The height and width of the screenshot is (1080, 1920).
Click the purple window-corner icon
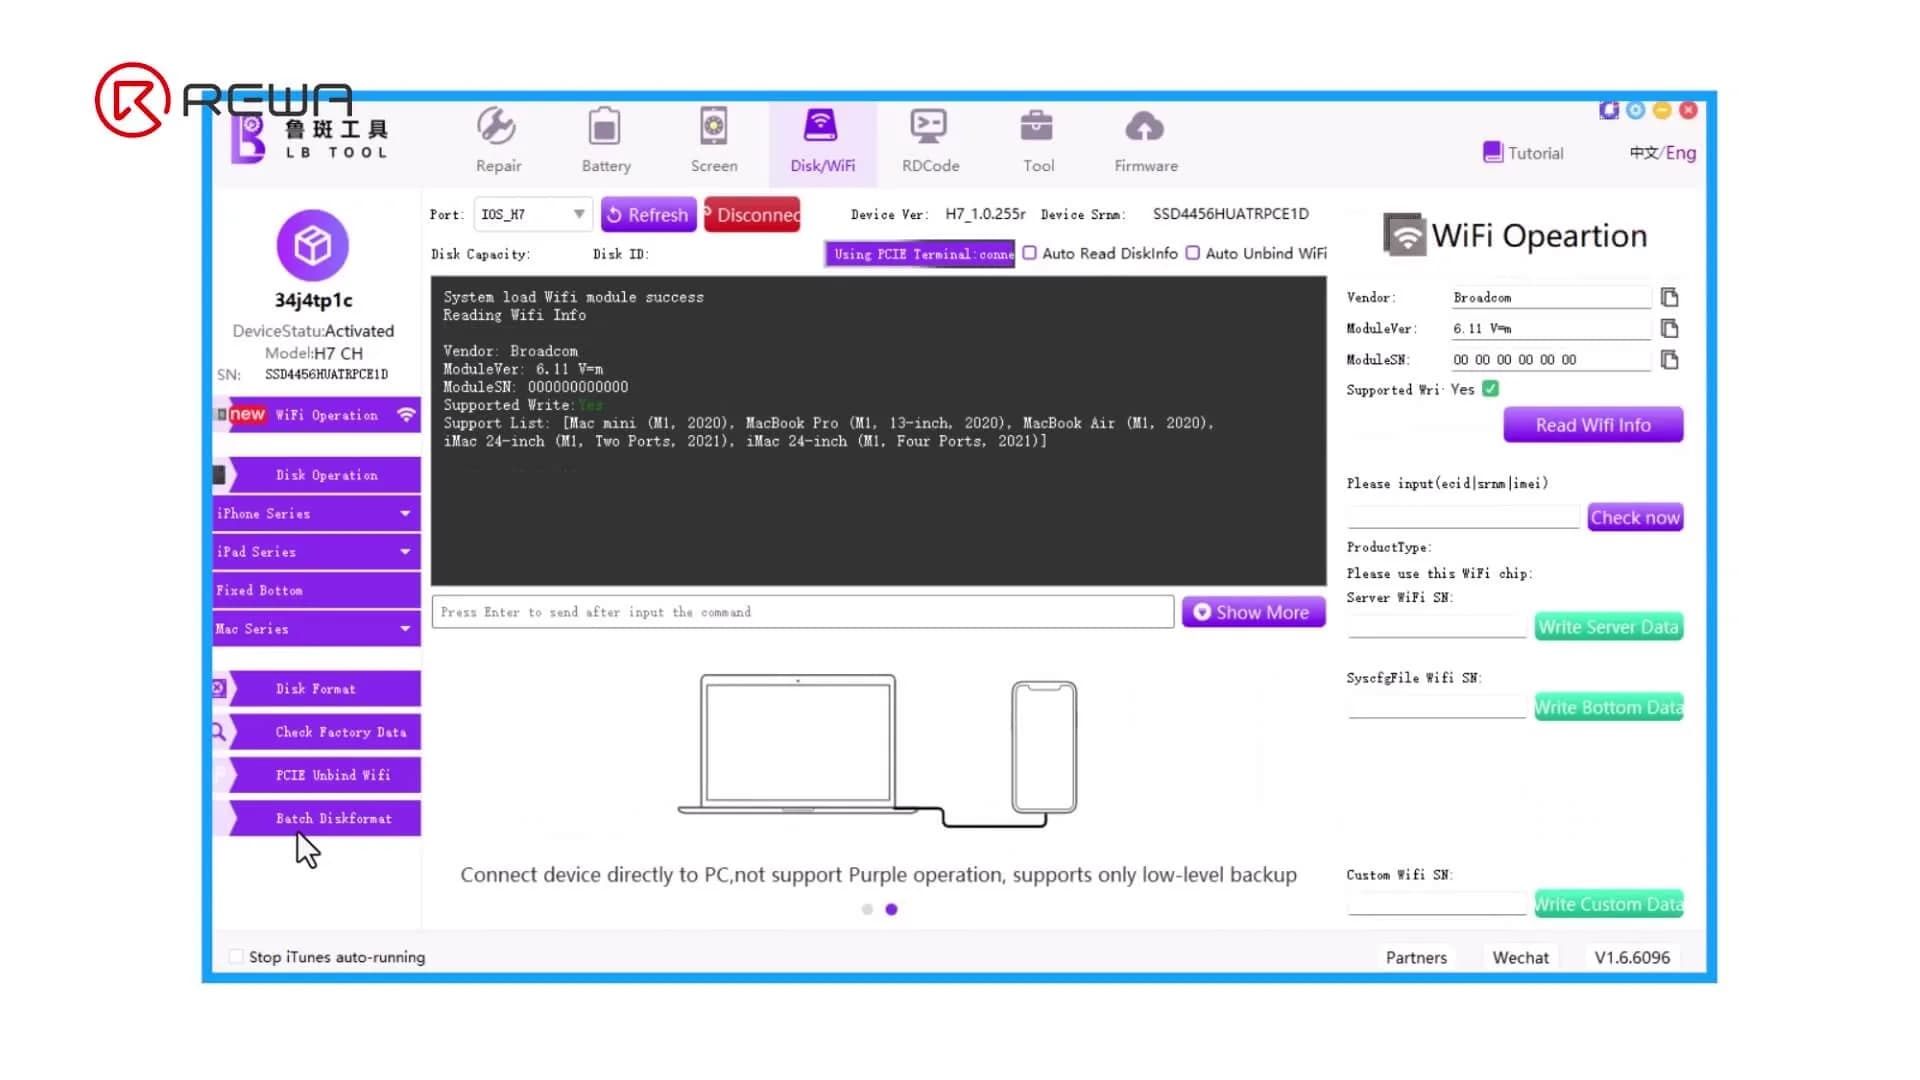(x=1609, y=110)
